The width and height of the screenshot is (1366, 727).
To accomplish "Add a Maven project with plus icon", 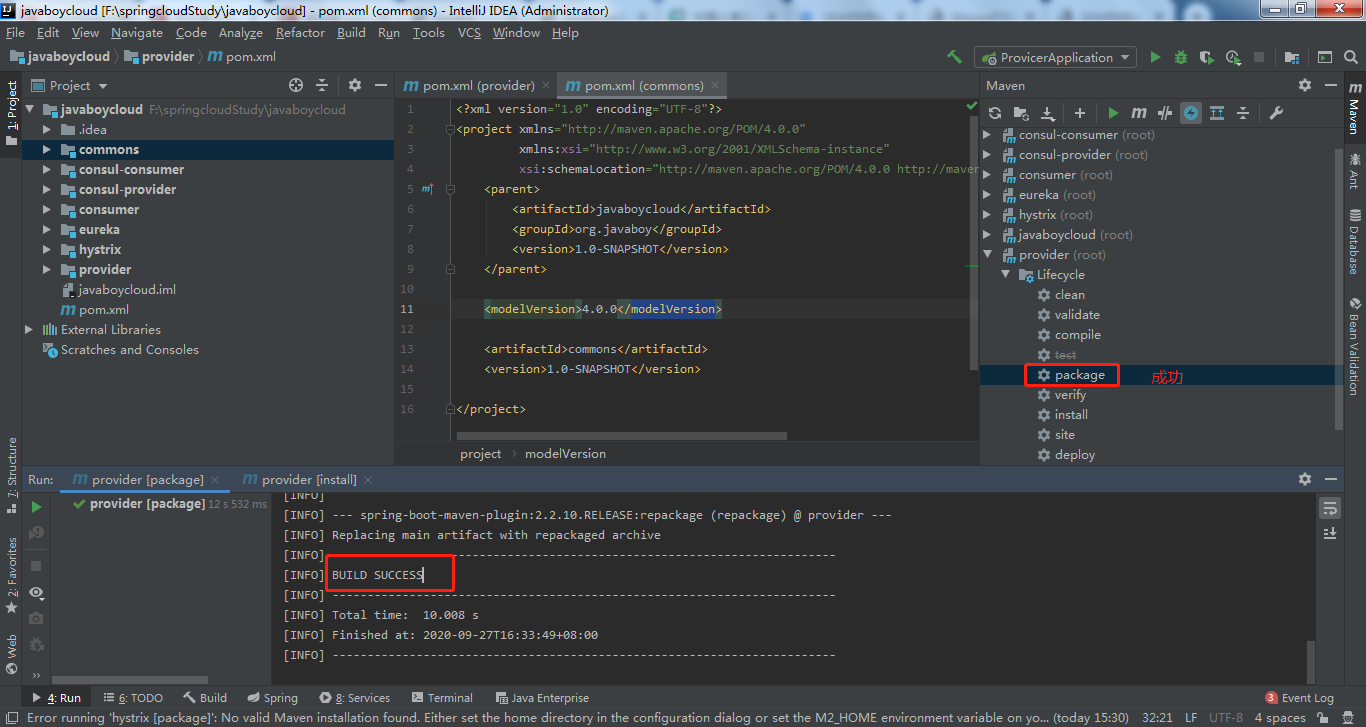I will point(1080,113).
